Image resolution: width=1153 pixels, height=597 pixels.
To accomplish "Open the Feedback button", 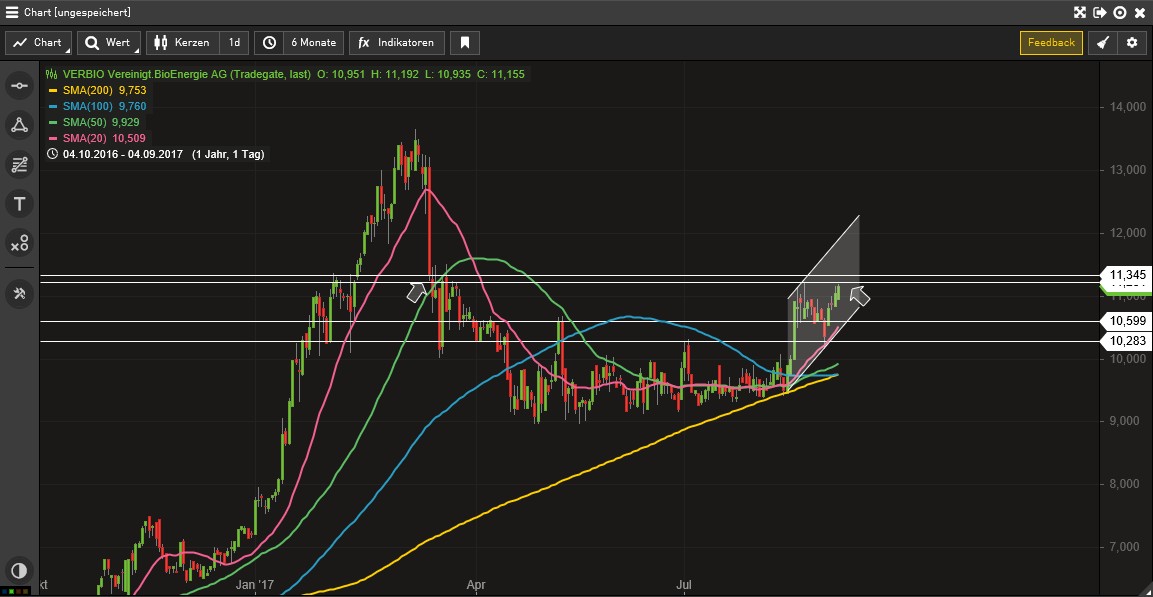I will [x=1051, y=43].
